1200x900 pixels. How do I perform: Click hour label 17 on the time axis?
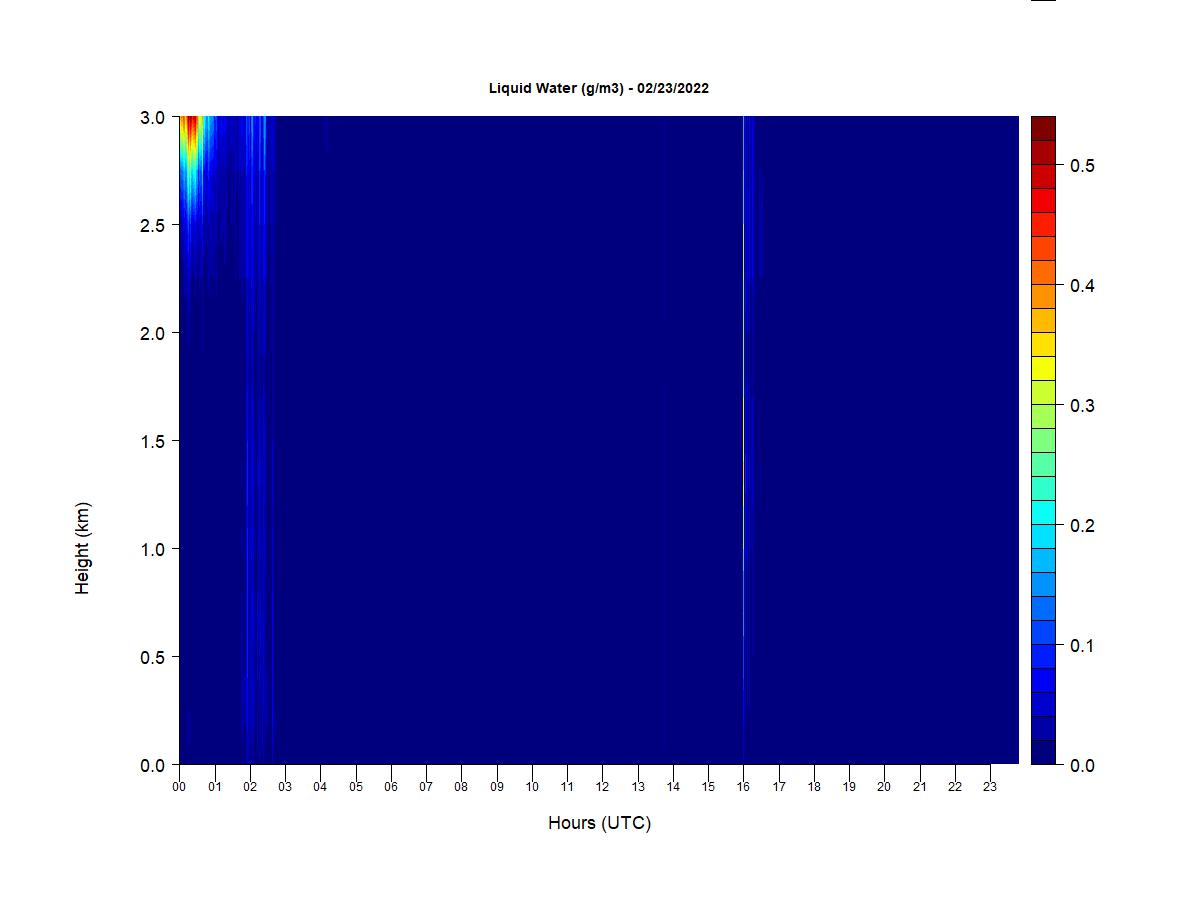pyautogui.click(x=778, y=786)
